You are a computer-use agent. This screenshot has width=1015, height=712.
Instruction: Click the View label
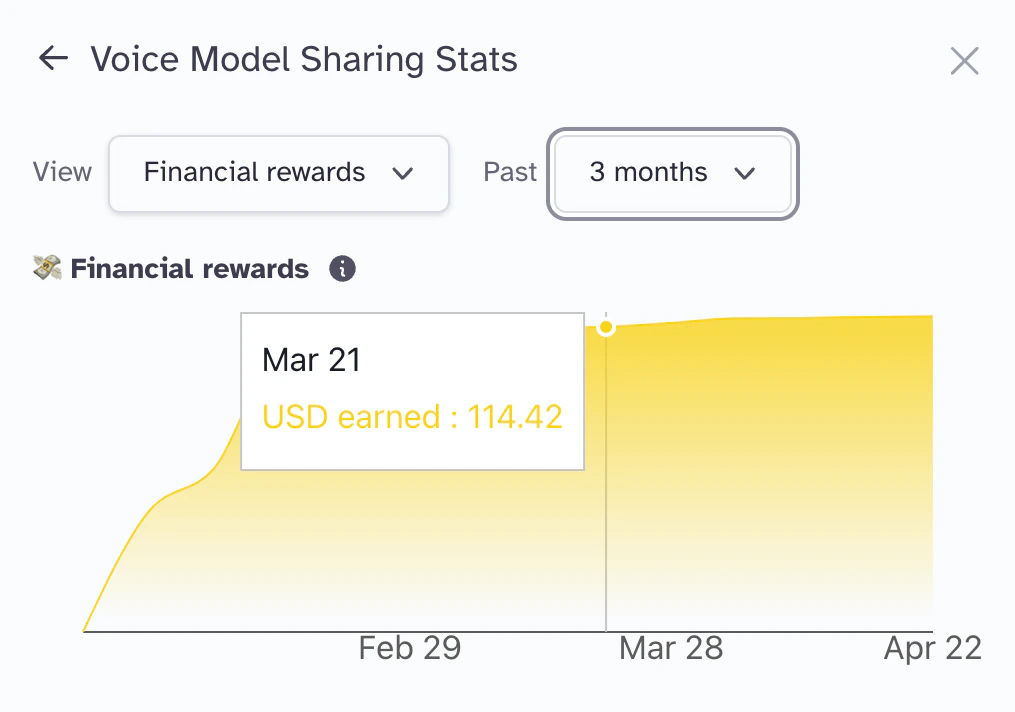tap(62, 172)
